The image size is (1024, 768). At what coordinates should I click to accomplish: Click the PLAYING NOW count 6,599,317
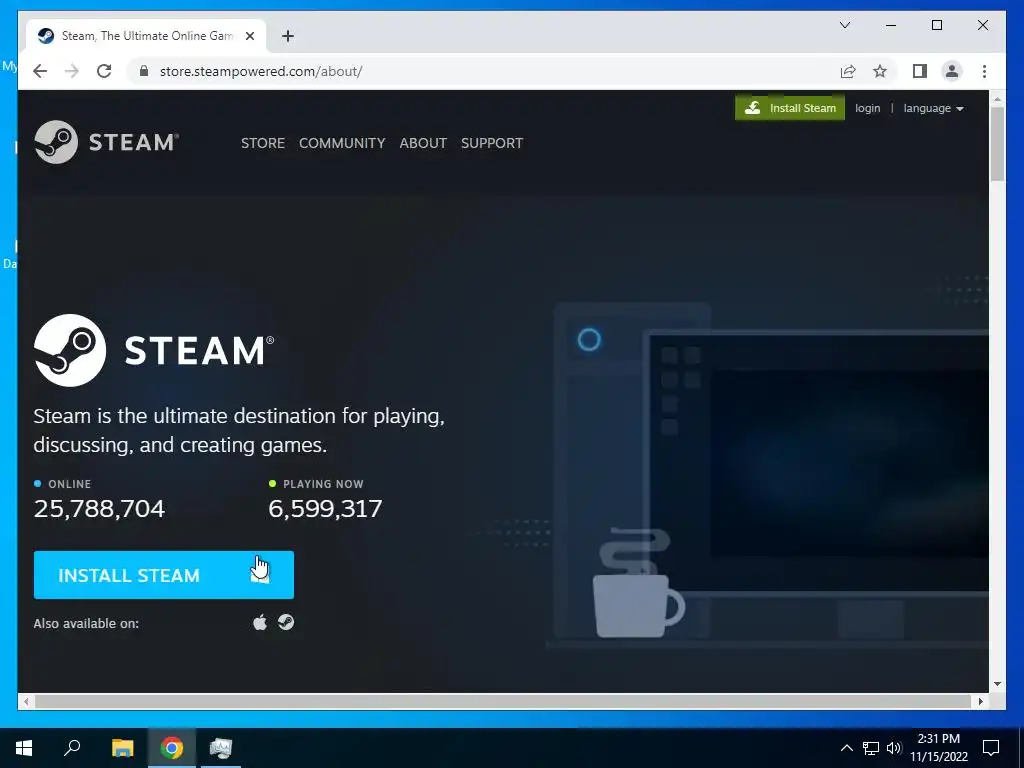(325, 509)
